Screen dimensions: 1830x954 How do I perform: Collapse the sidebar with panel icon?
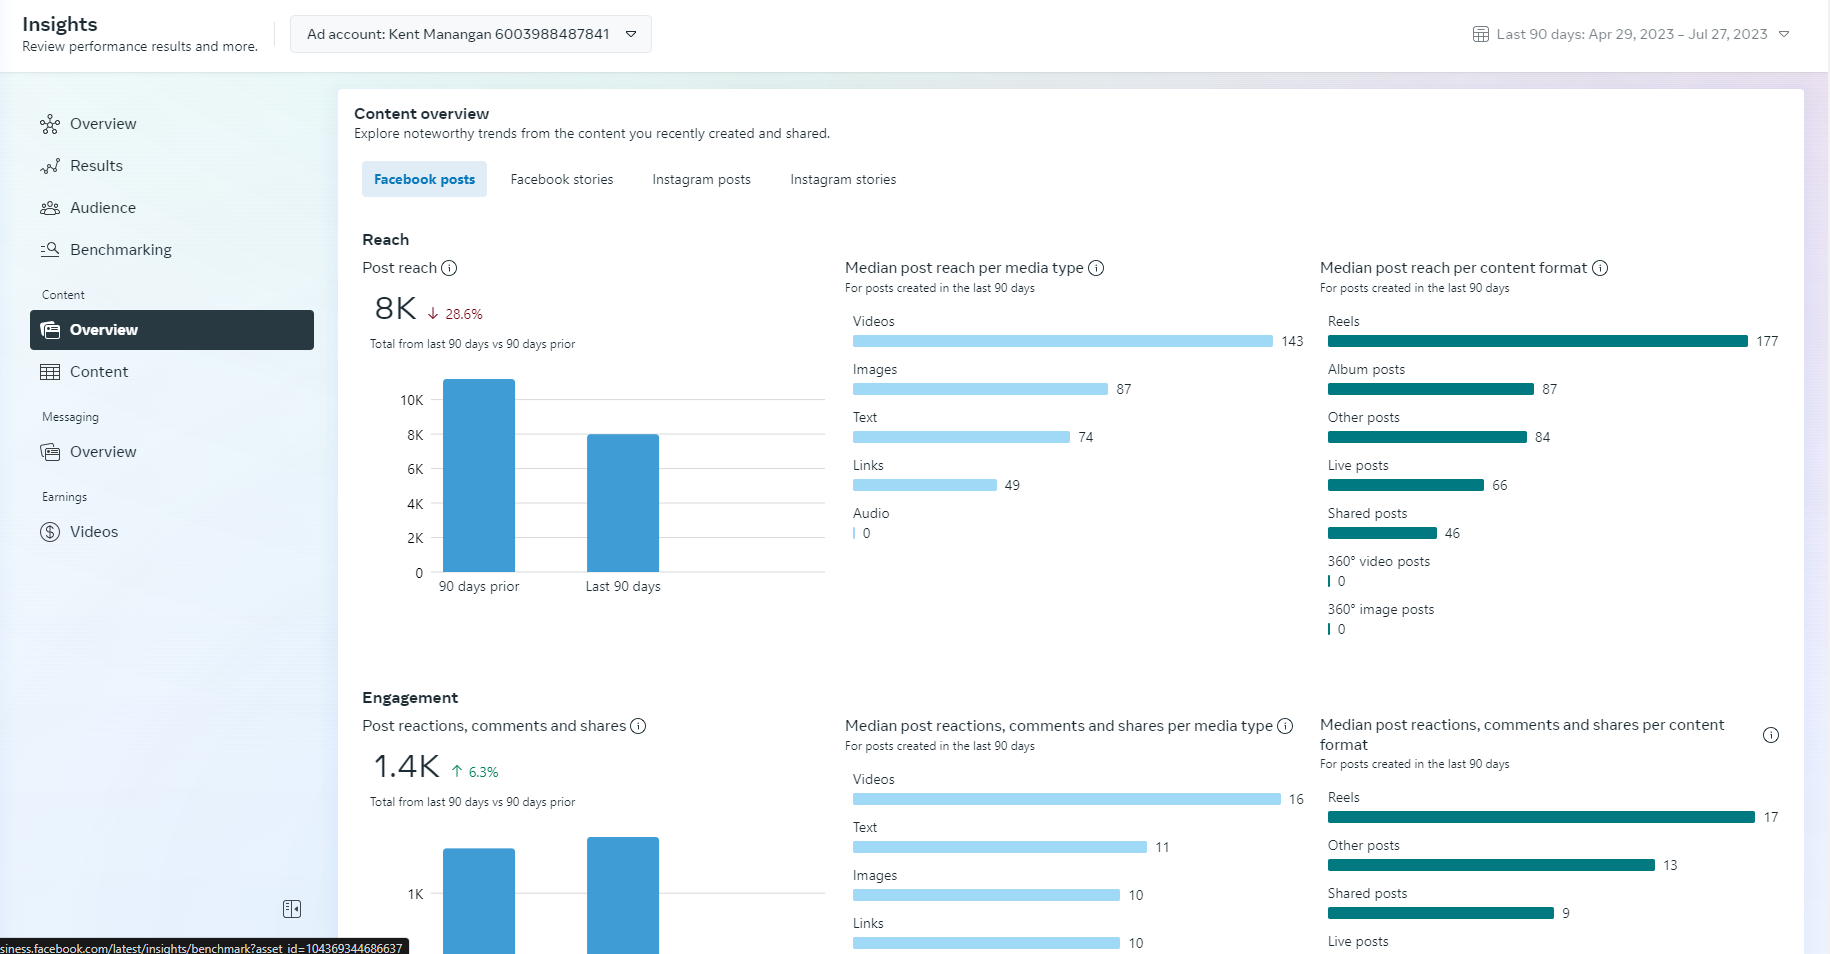coord(292,909)
